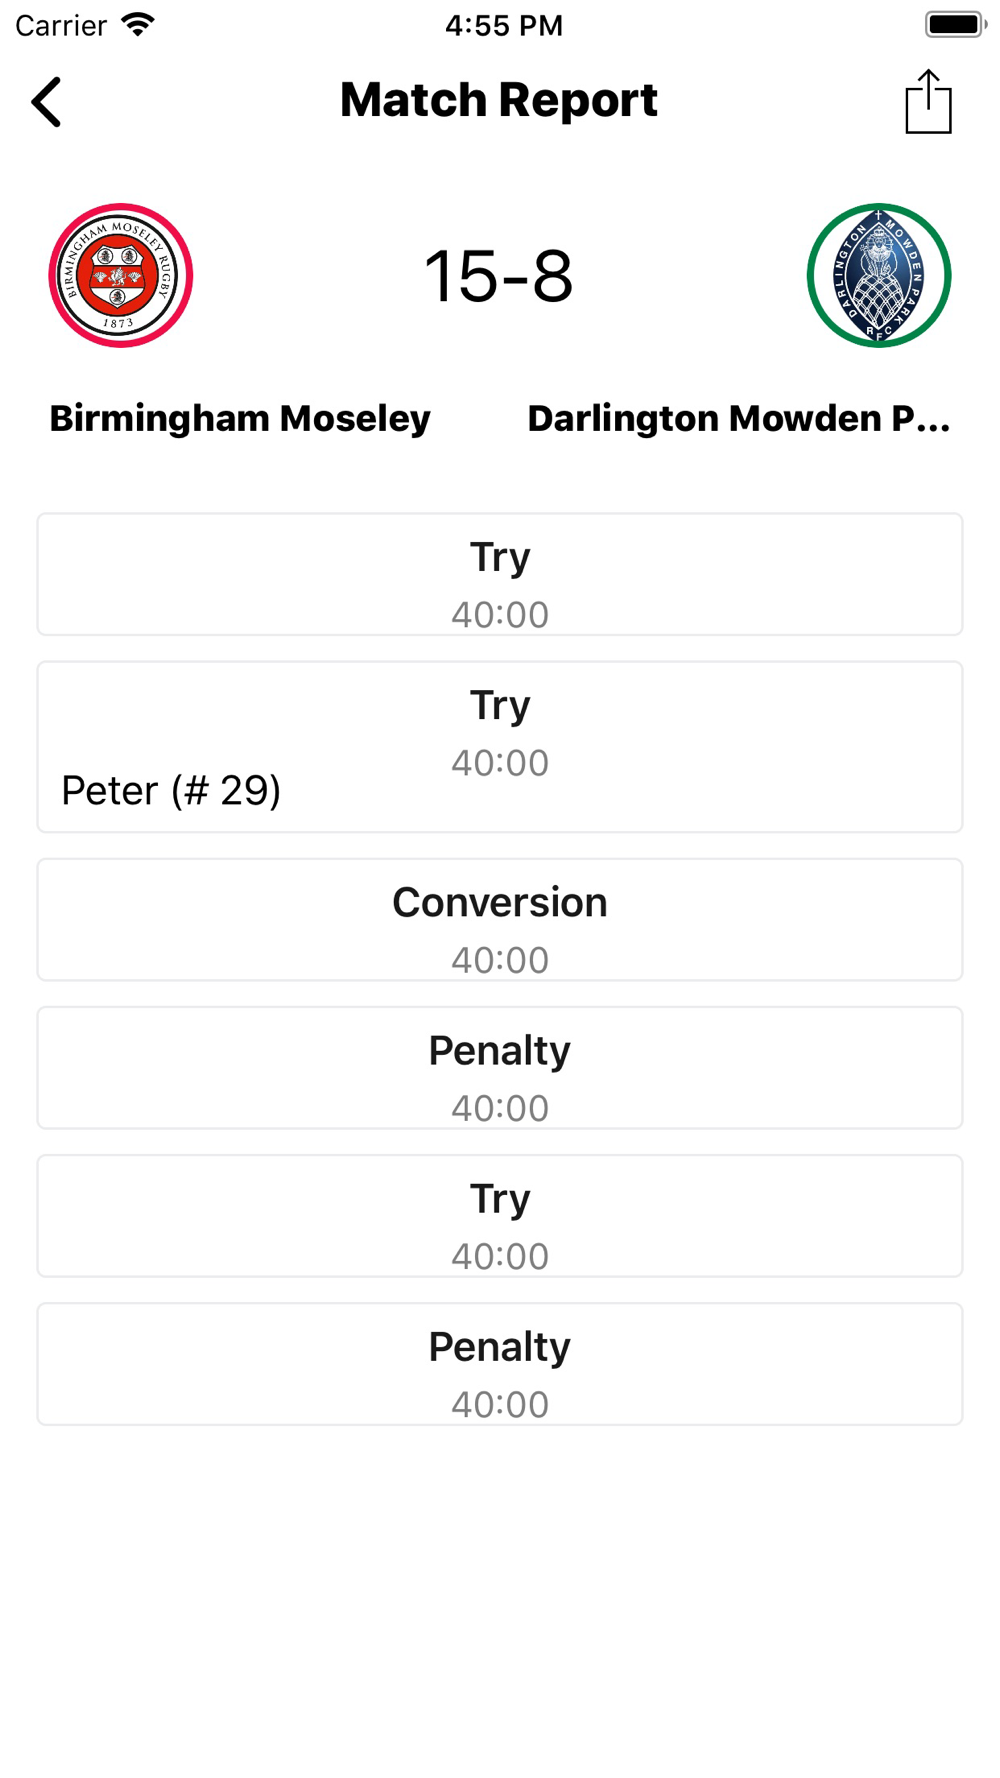Tap the 15-8 match score

click(499, 277)
